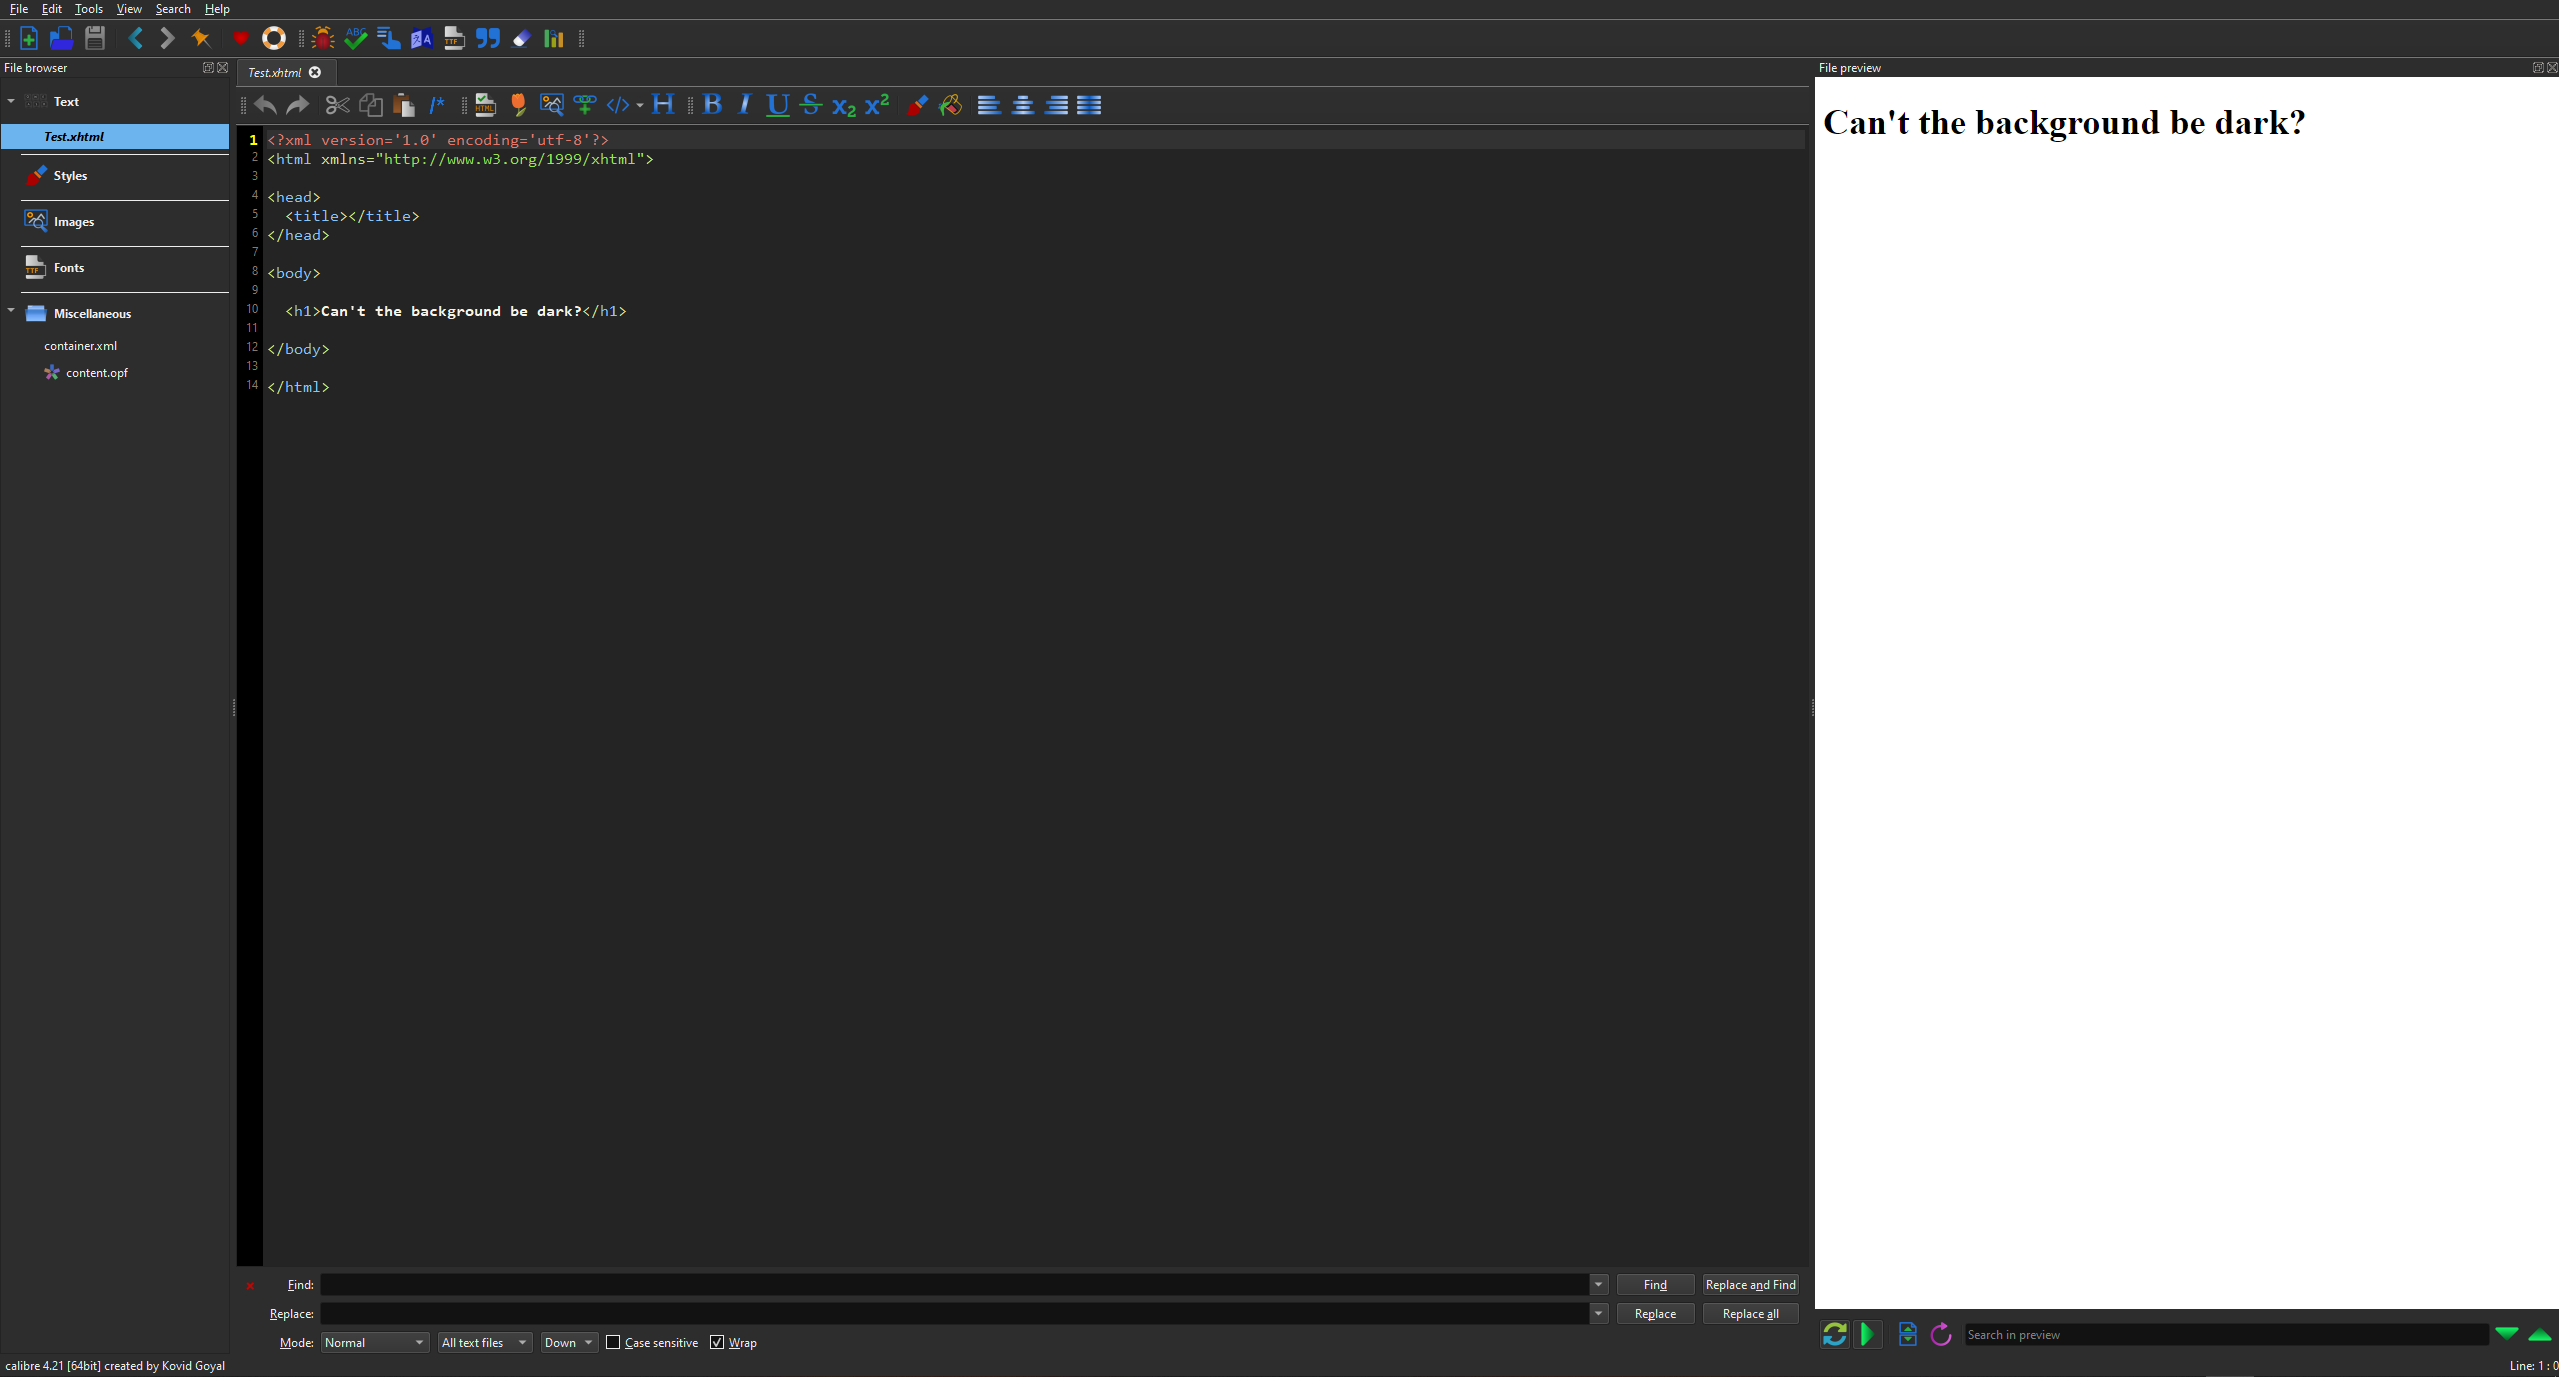Viewport: 2559px width, 1377px height.
Task: Click the spell check icon
Action: click(355, 39)
